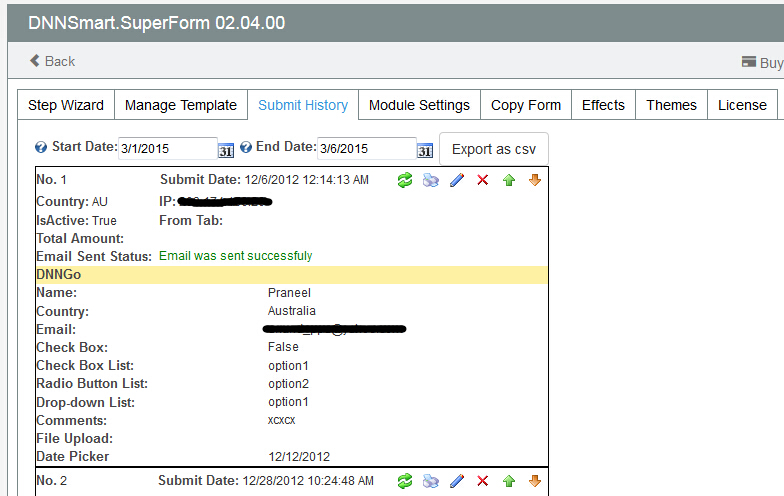
Task: Click the print icon for submission No. 1
Action: click(x=430, y=180)
